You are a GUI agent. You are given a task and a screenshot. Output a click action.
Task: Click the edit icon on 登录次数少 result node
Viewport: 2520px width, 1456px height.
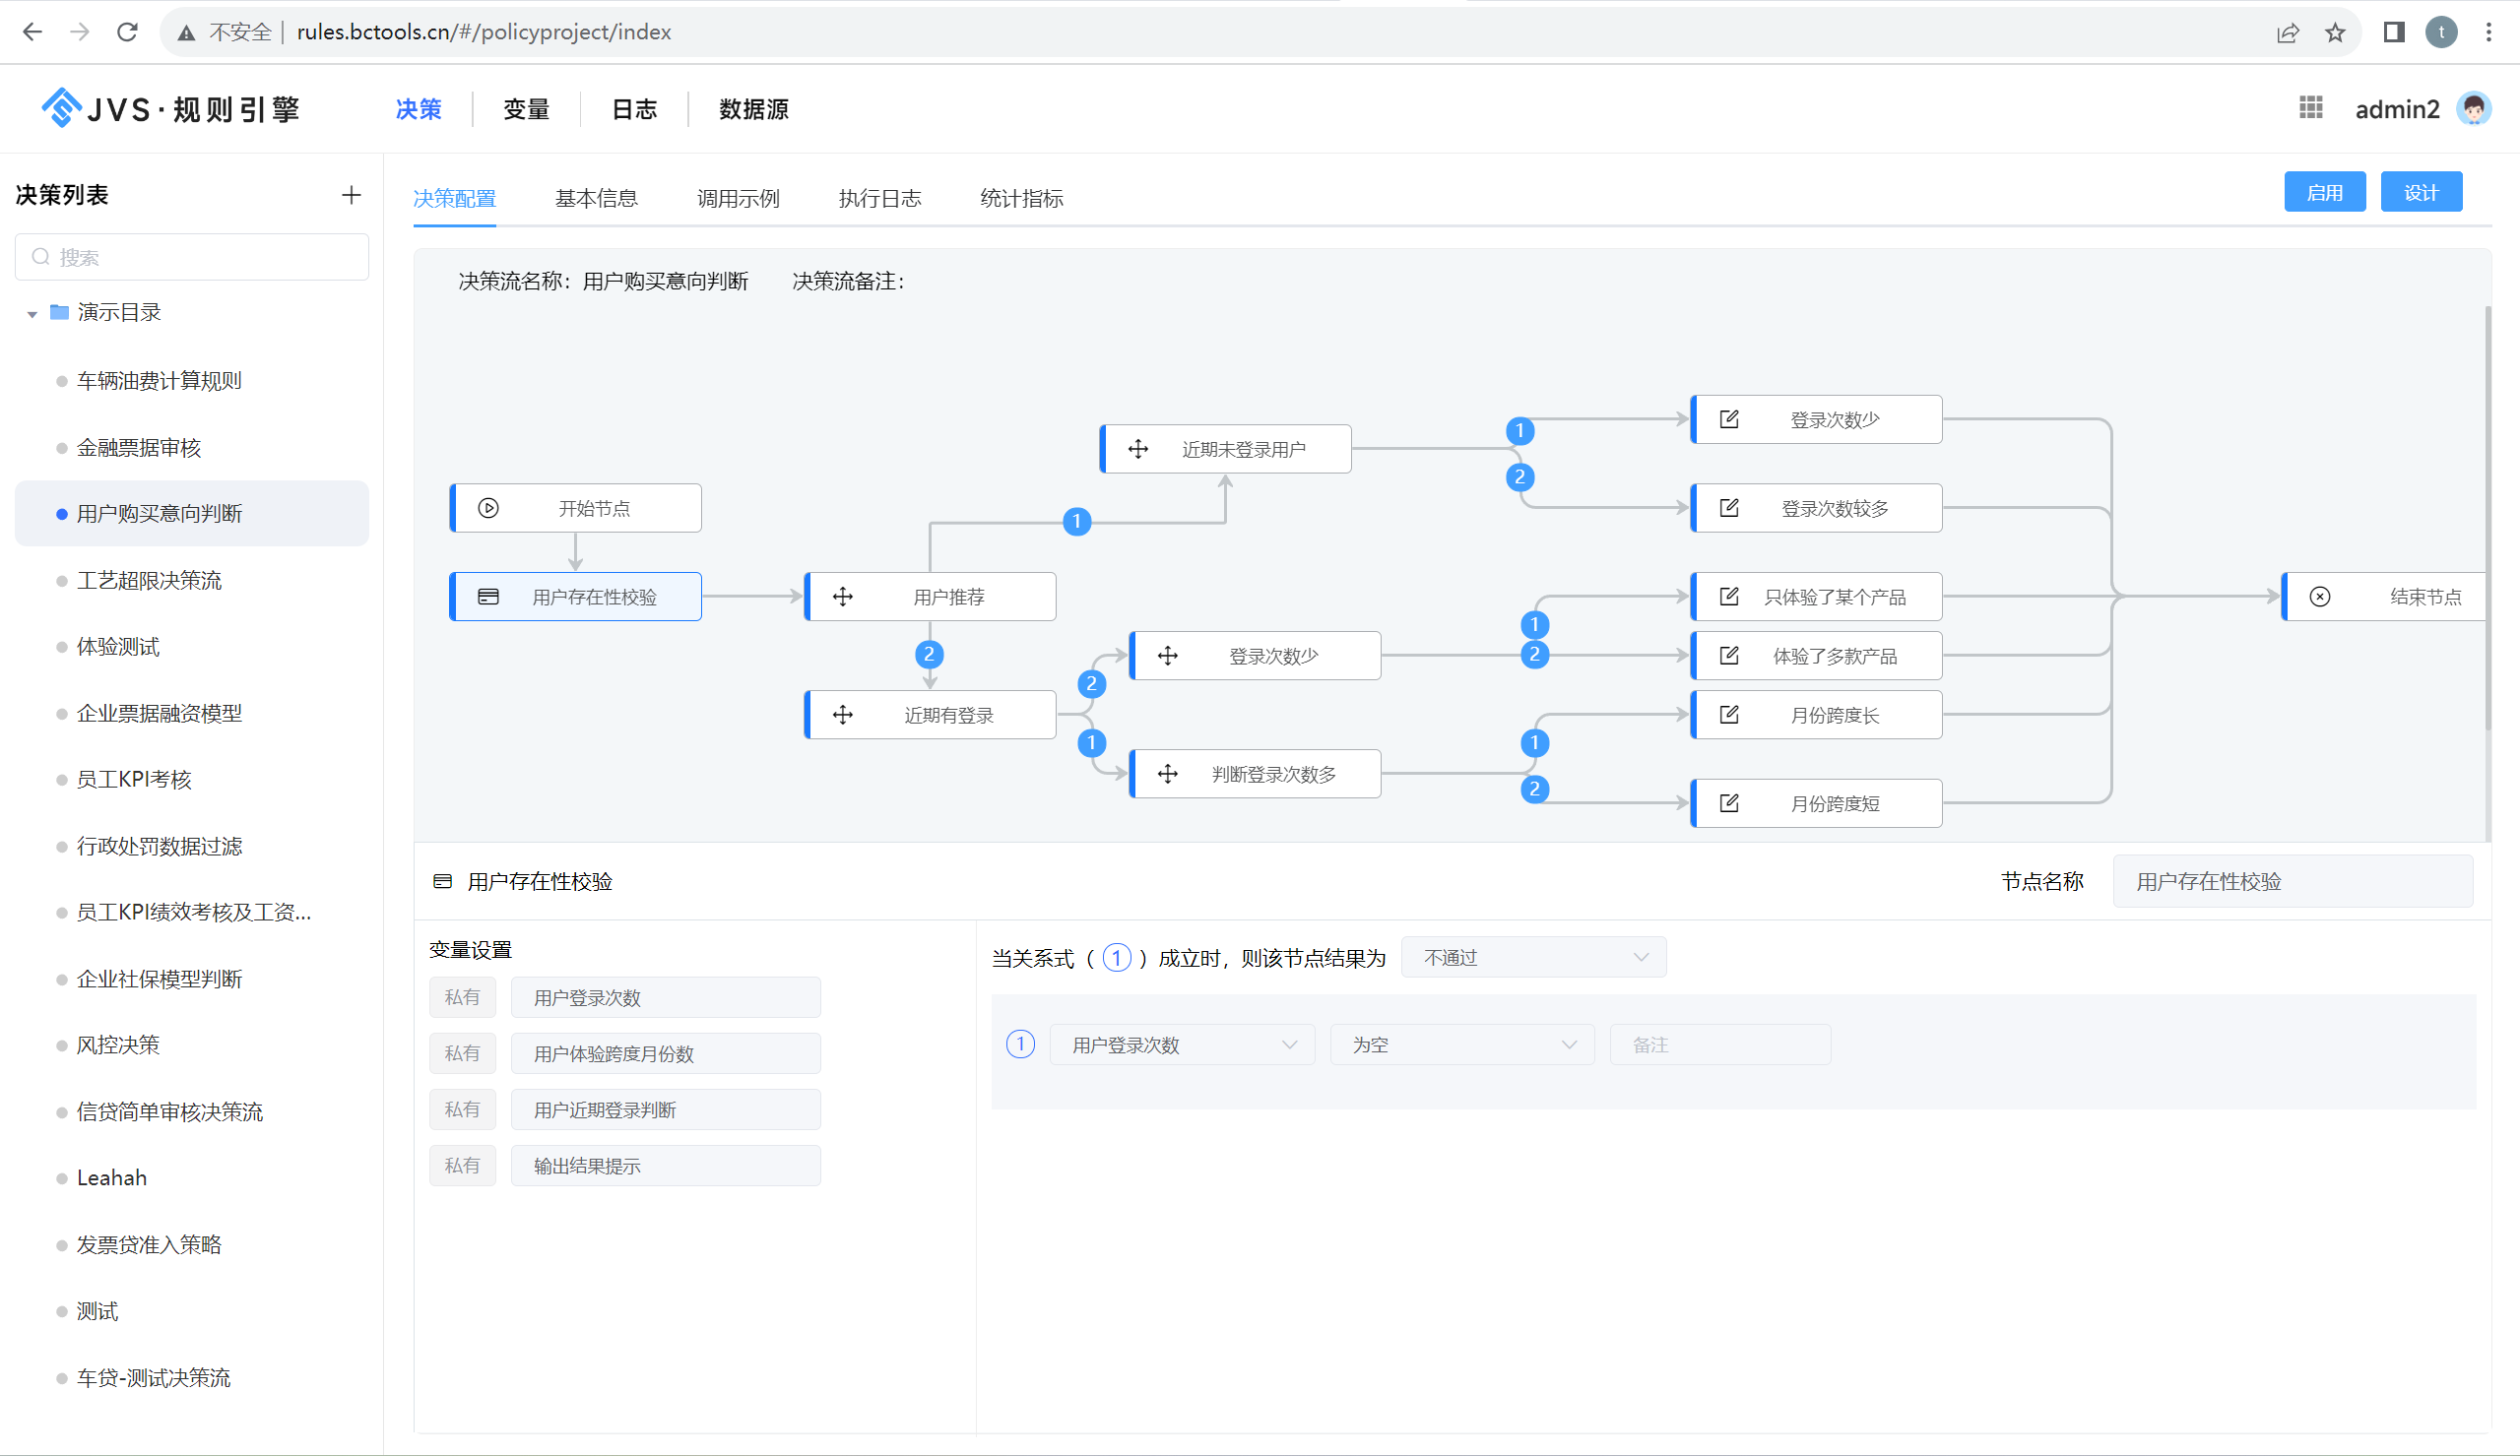(1729, 420)
